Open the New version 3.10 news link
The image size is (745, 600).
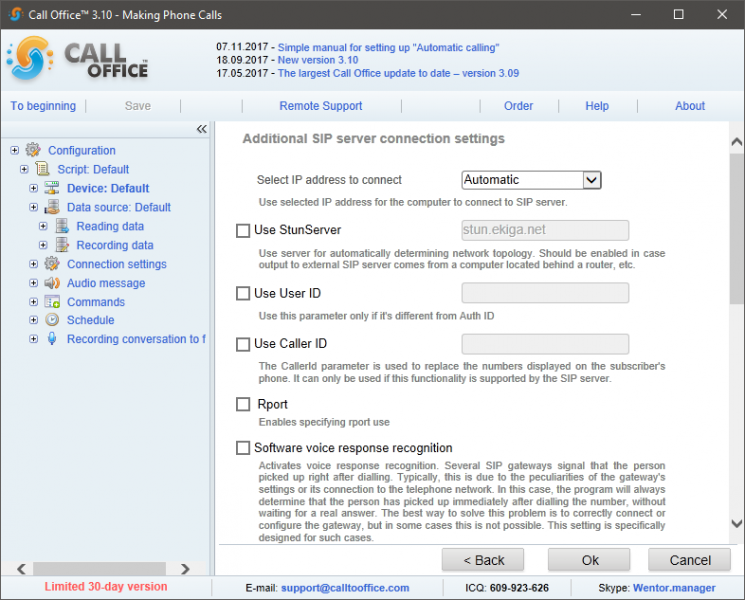(x=318, y=60)
